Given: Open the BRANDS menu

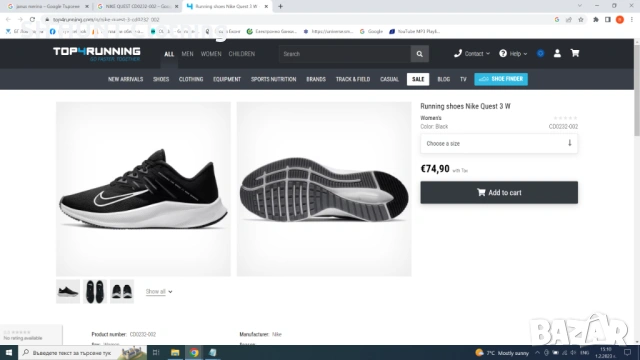Looking at the screenshot, I should tap(316, 79).
